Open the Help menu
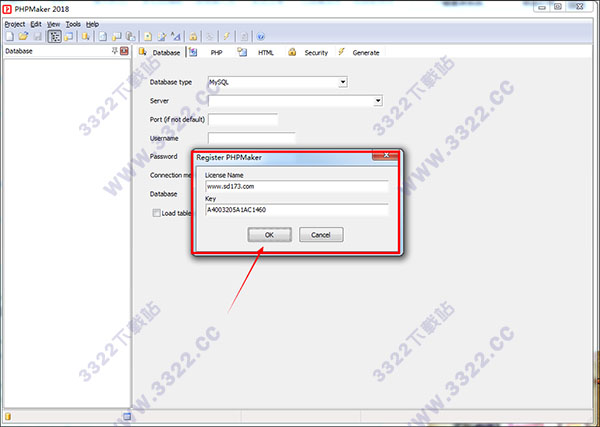600x427 pixels. pos(92,24)
